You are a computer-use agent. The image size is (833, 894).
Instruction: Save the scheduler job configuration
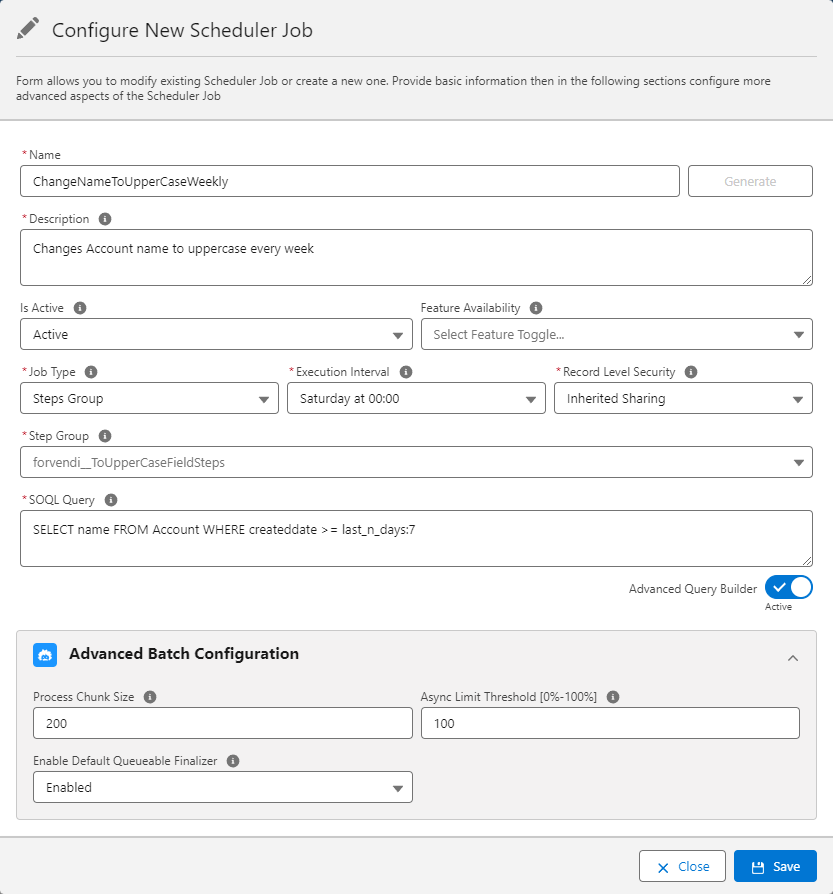(x=775, y=866)
